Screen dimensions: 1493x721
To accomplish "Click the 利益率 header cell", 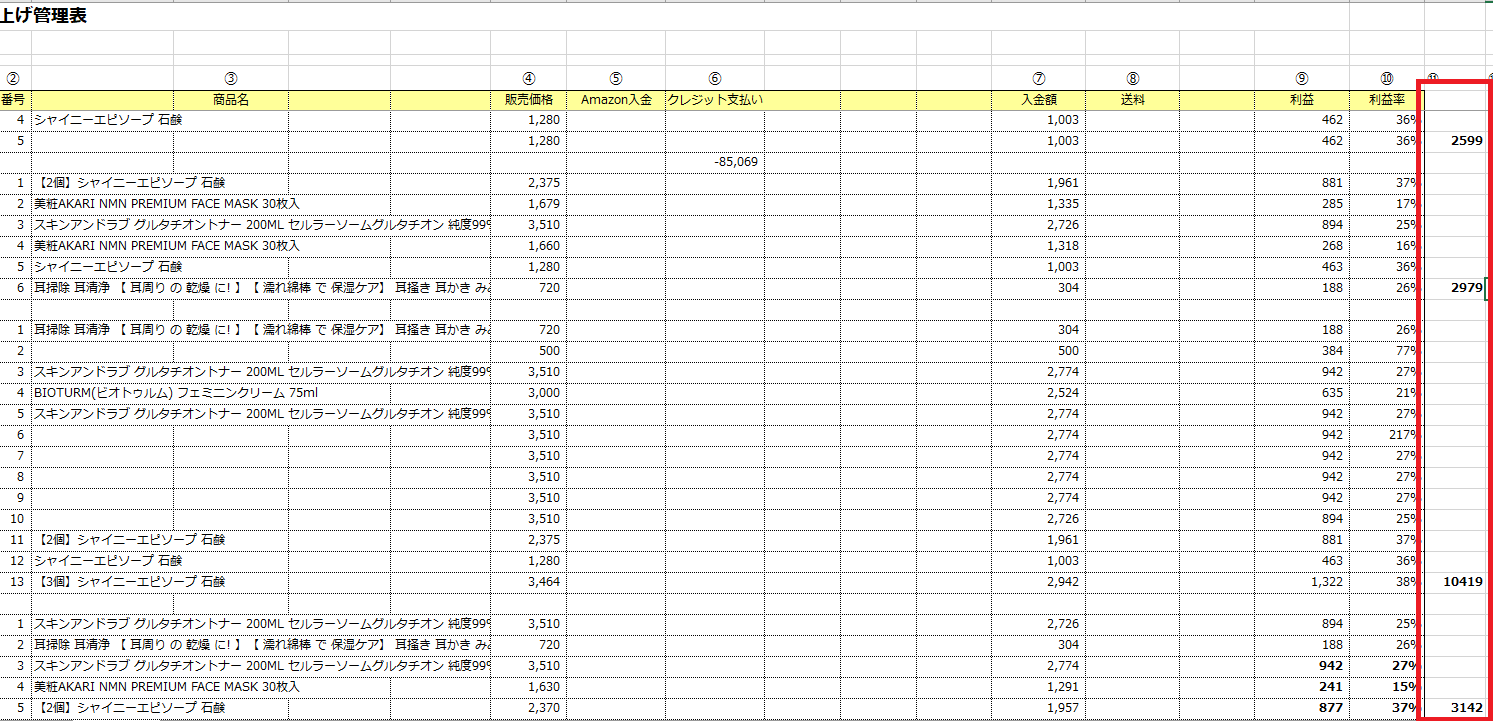I will pos(1386,100).
